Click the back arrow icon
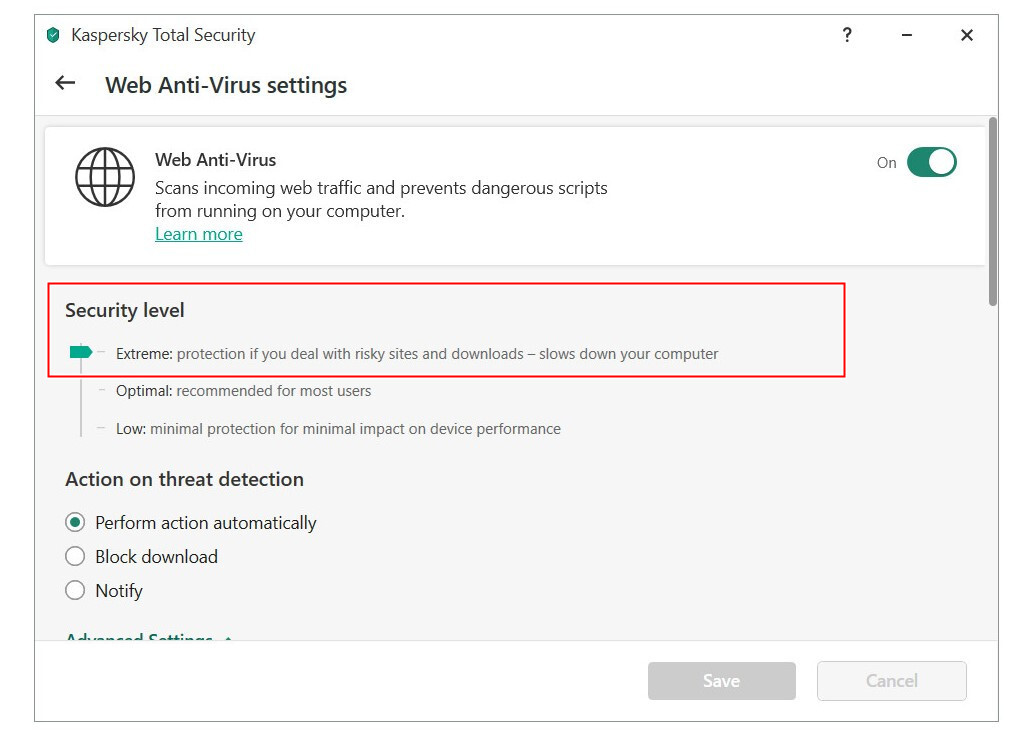This screenshot has height=741, width=1017. (x=65, y=84)
